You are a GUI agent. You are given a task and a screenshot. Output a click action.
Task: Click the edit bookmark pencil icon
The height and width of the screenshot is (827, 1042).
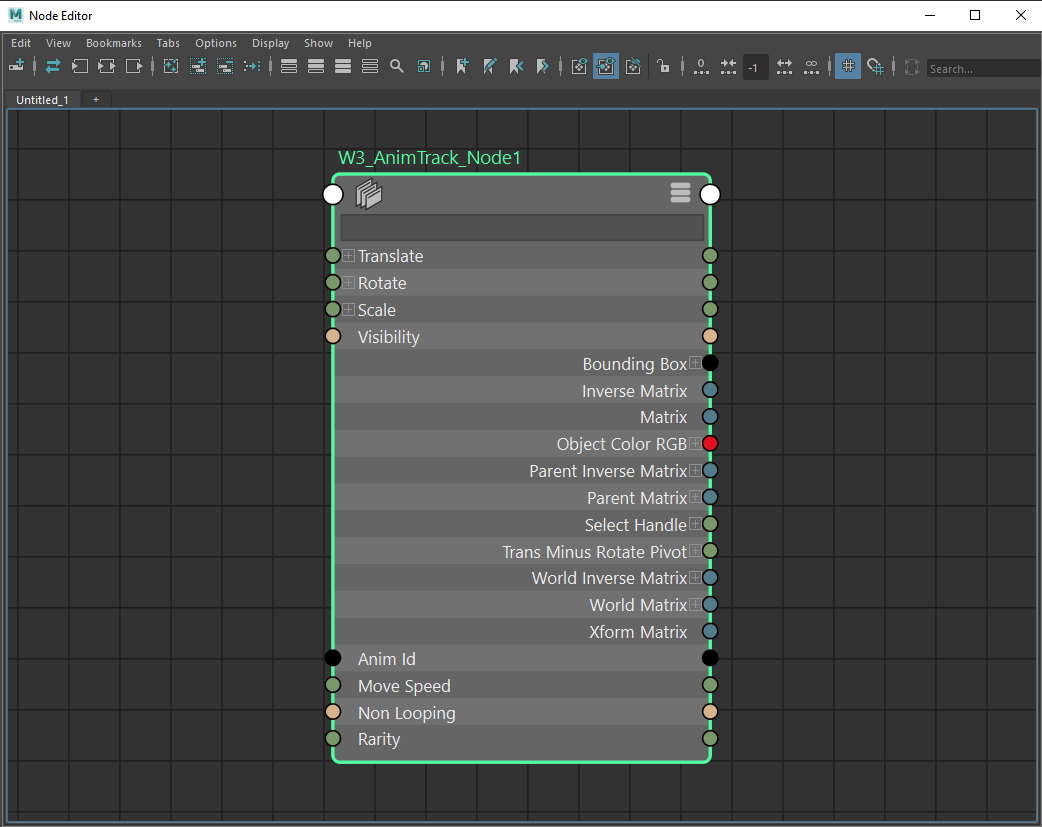click(x=489, y=67)
